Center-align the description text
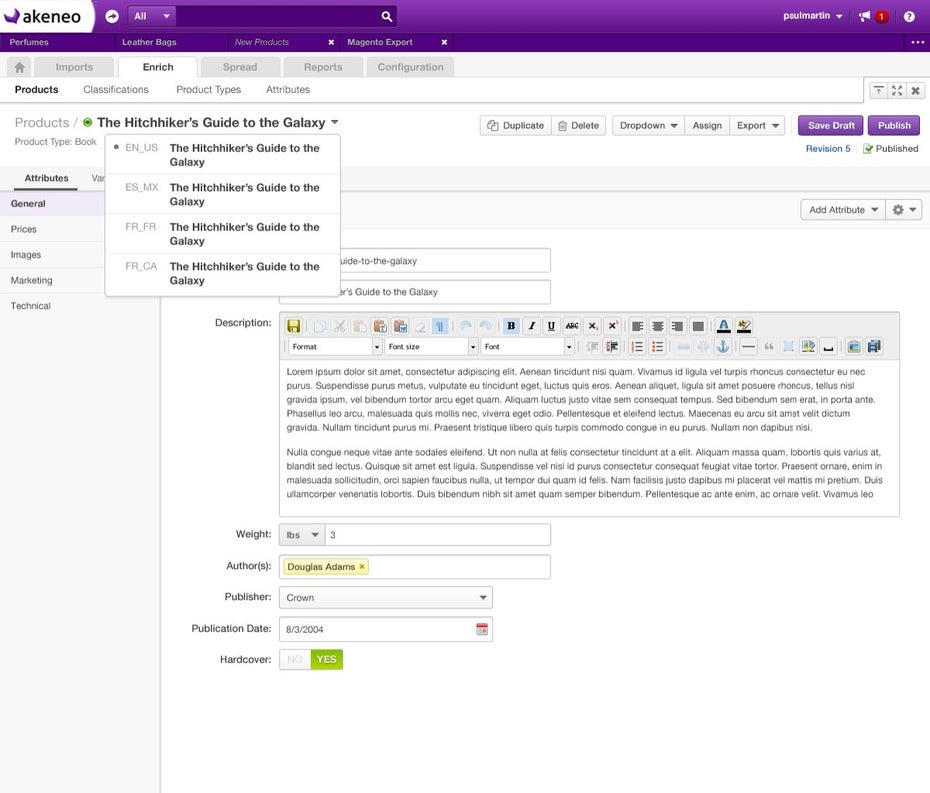930x793 pixels. 658,326
